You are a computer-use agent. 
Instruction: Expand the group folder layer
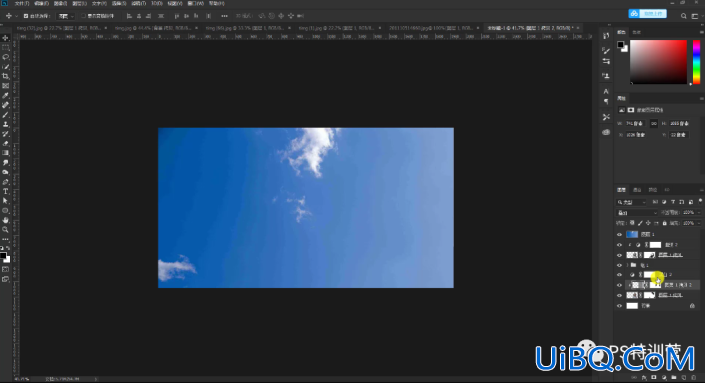(627, 265)
